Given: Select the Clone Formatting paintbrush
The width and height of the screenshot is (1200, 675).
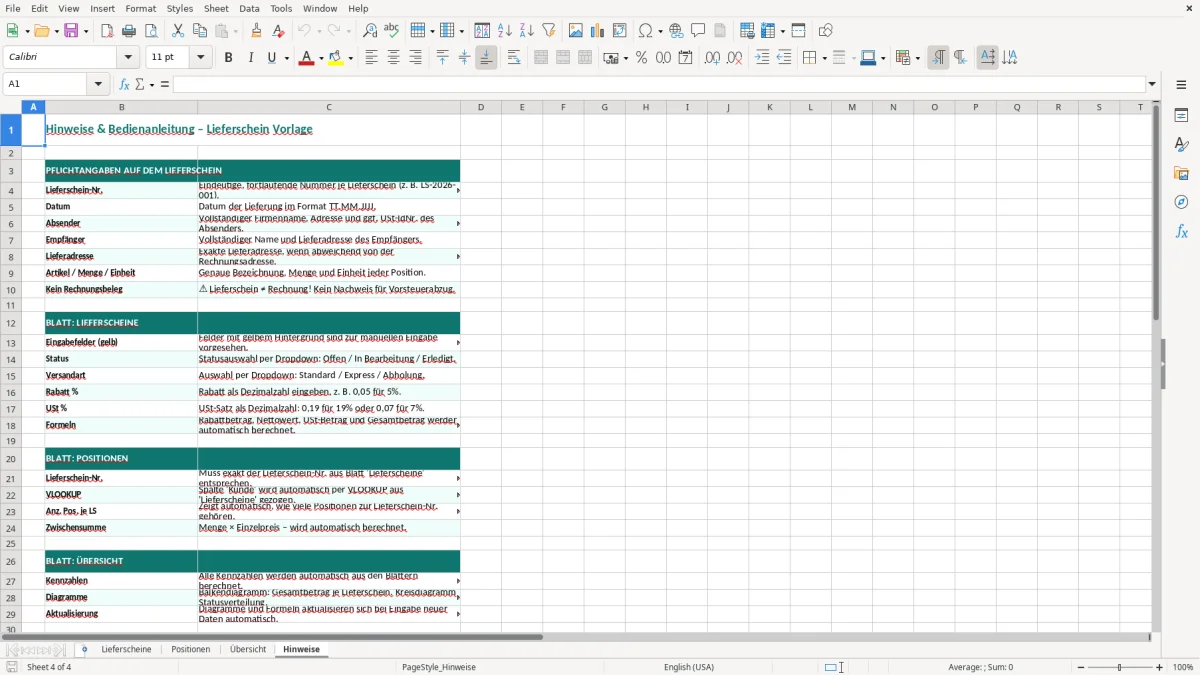Looking at the screenshot, I should [x=256, y=31].
